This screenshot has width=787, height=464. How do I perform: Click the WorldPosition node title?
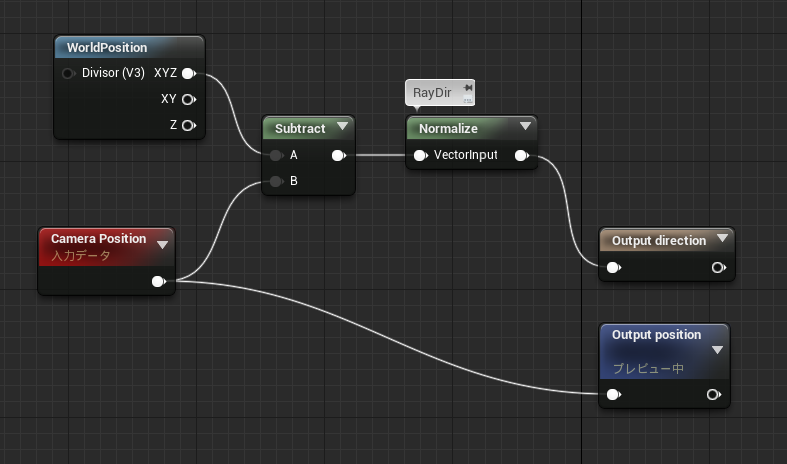pos(107,48)
